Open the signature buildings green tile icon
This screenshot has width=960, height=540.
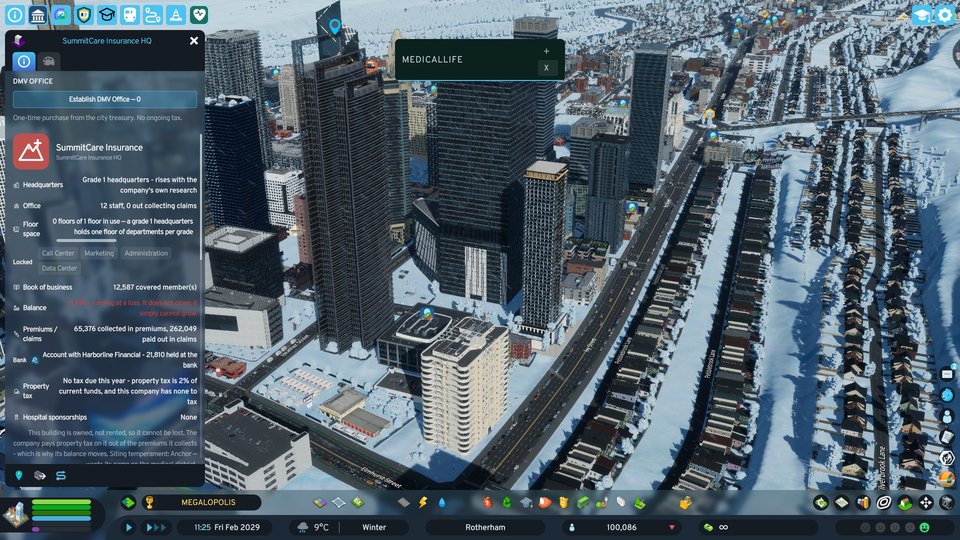click(358, 503)
